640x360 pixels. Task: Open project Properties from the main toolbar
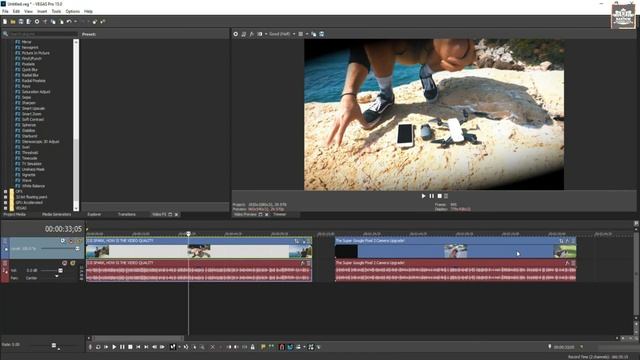tap(37, 21)
